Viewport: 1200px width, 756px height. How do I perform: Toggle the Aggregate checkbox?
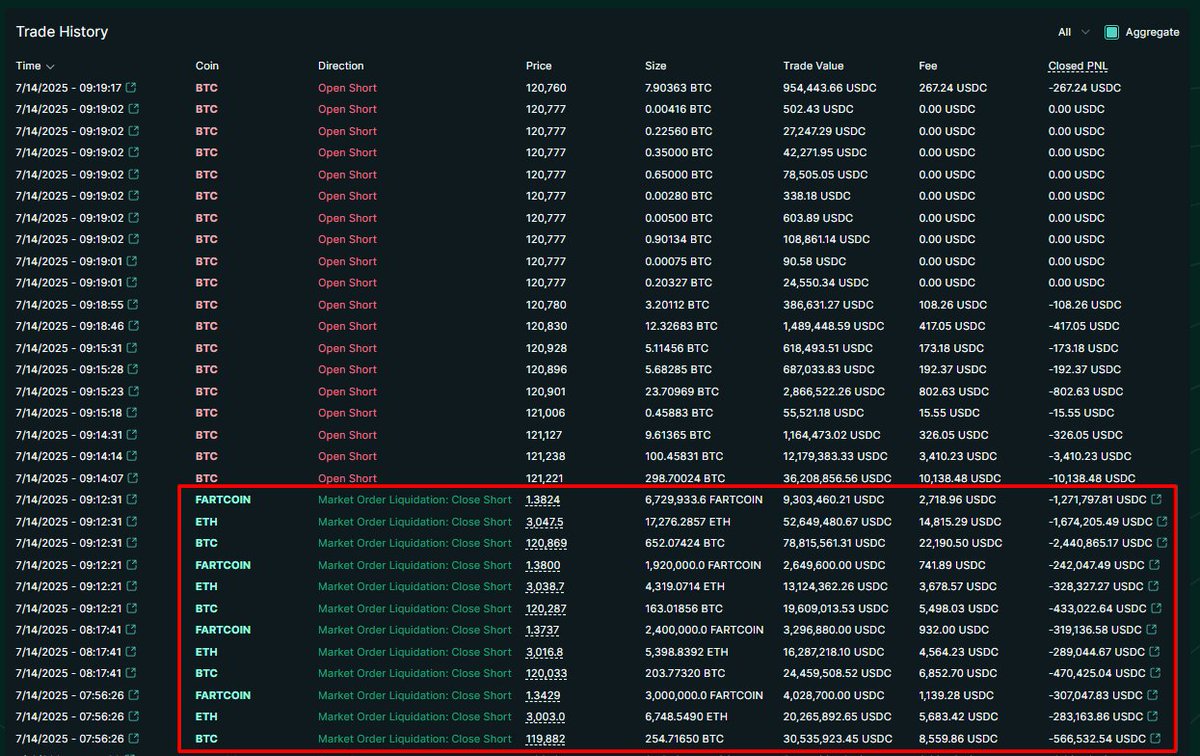(1111, 32)
